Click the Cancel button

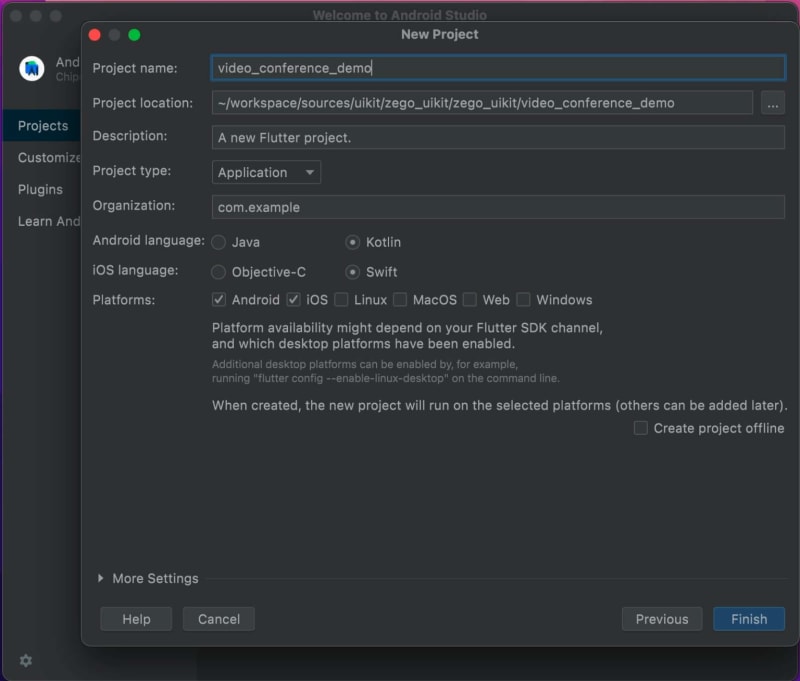[219, 619]
